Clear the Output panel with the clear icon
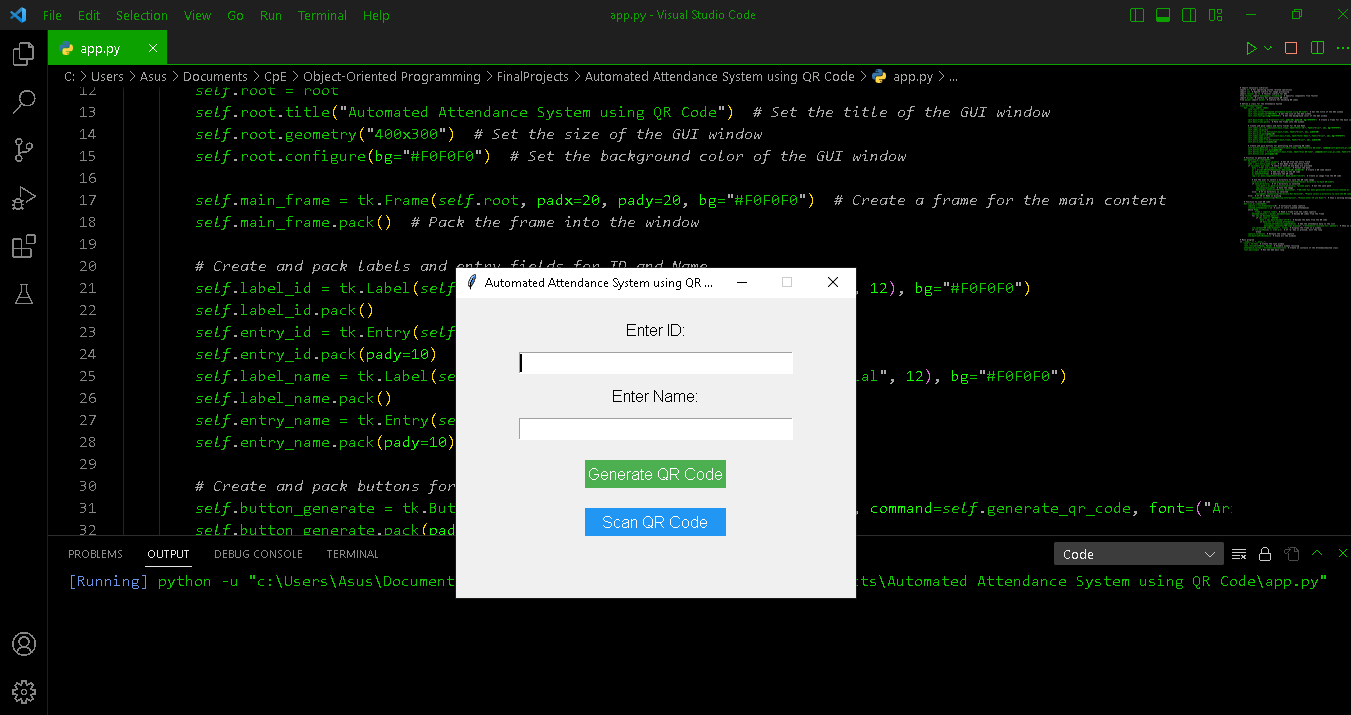The width and height of the screenshot is (1351, 715). pyautogui.click(x=1238, y=553)
